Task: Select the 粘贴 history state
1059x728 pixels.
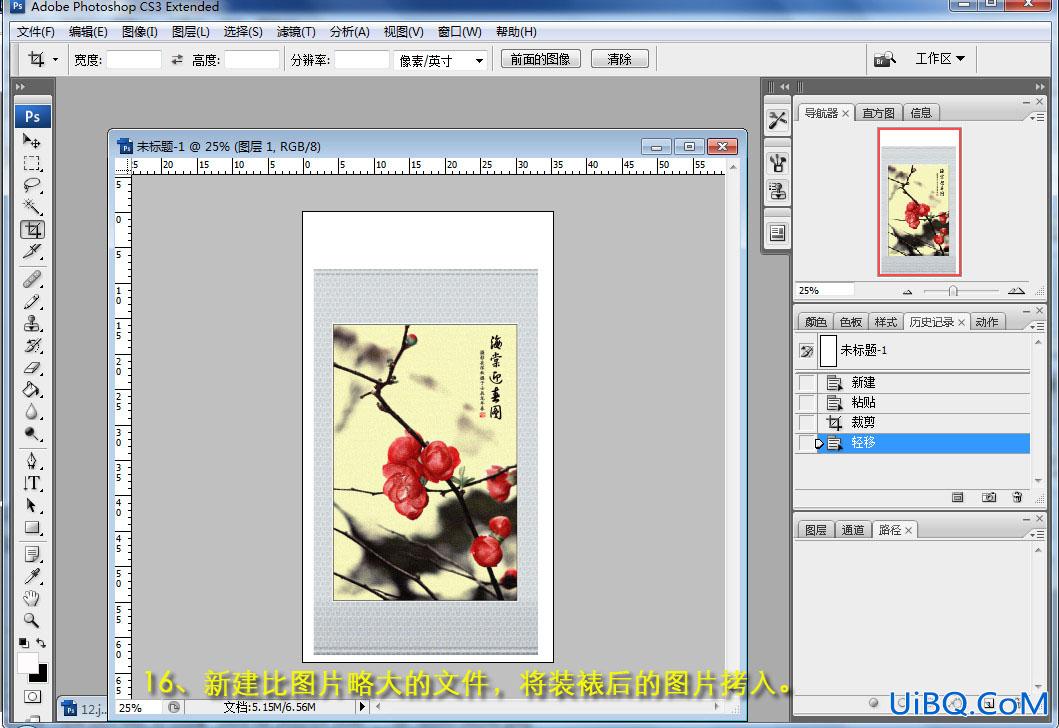Action: 924,402
